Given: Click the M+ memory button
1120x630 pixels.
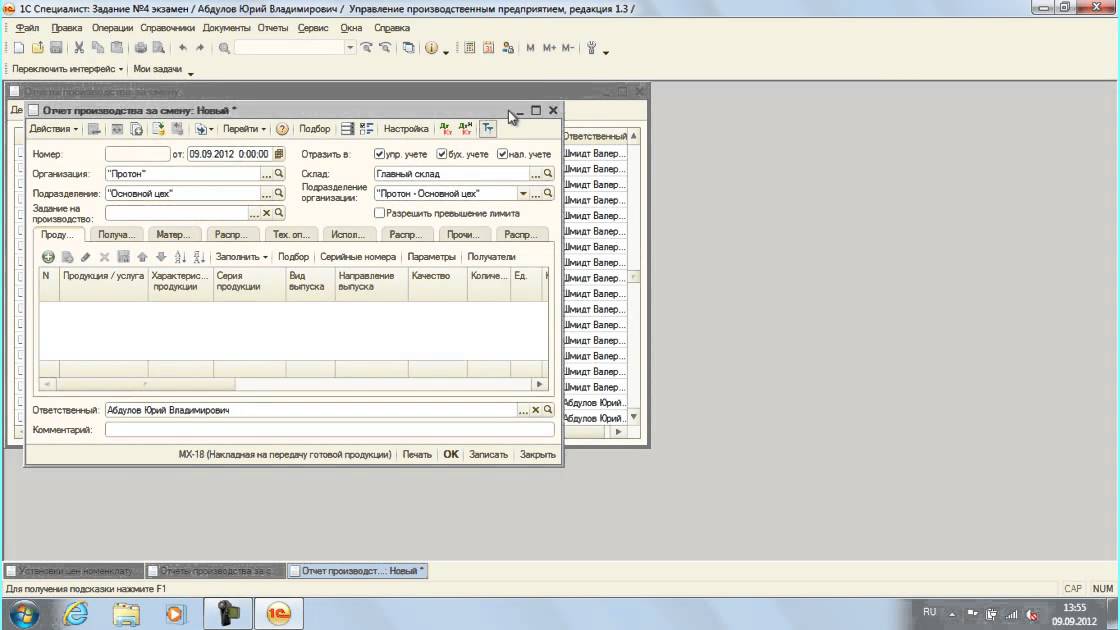Looking at the screenshot, I should (x=549, y=48).
